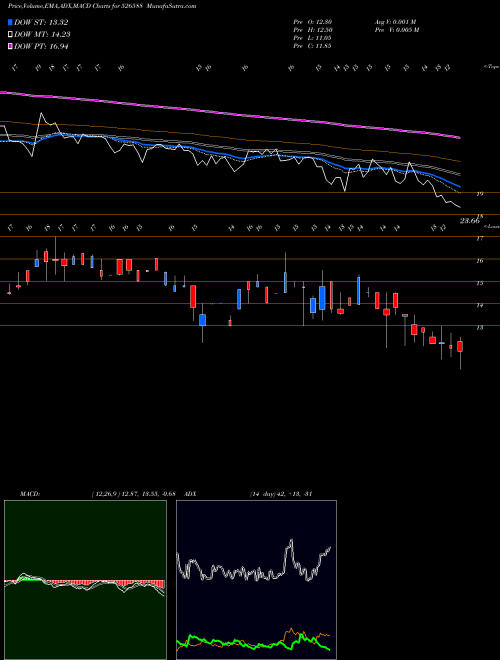Click the magenta DOW PT legend swatch
This screenshot has width=500, height=660.
(x=10, y=46)
